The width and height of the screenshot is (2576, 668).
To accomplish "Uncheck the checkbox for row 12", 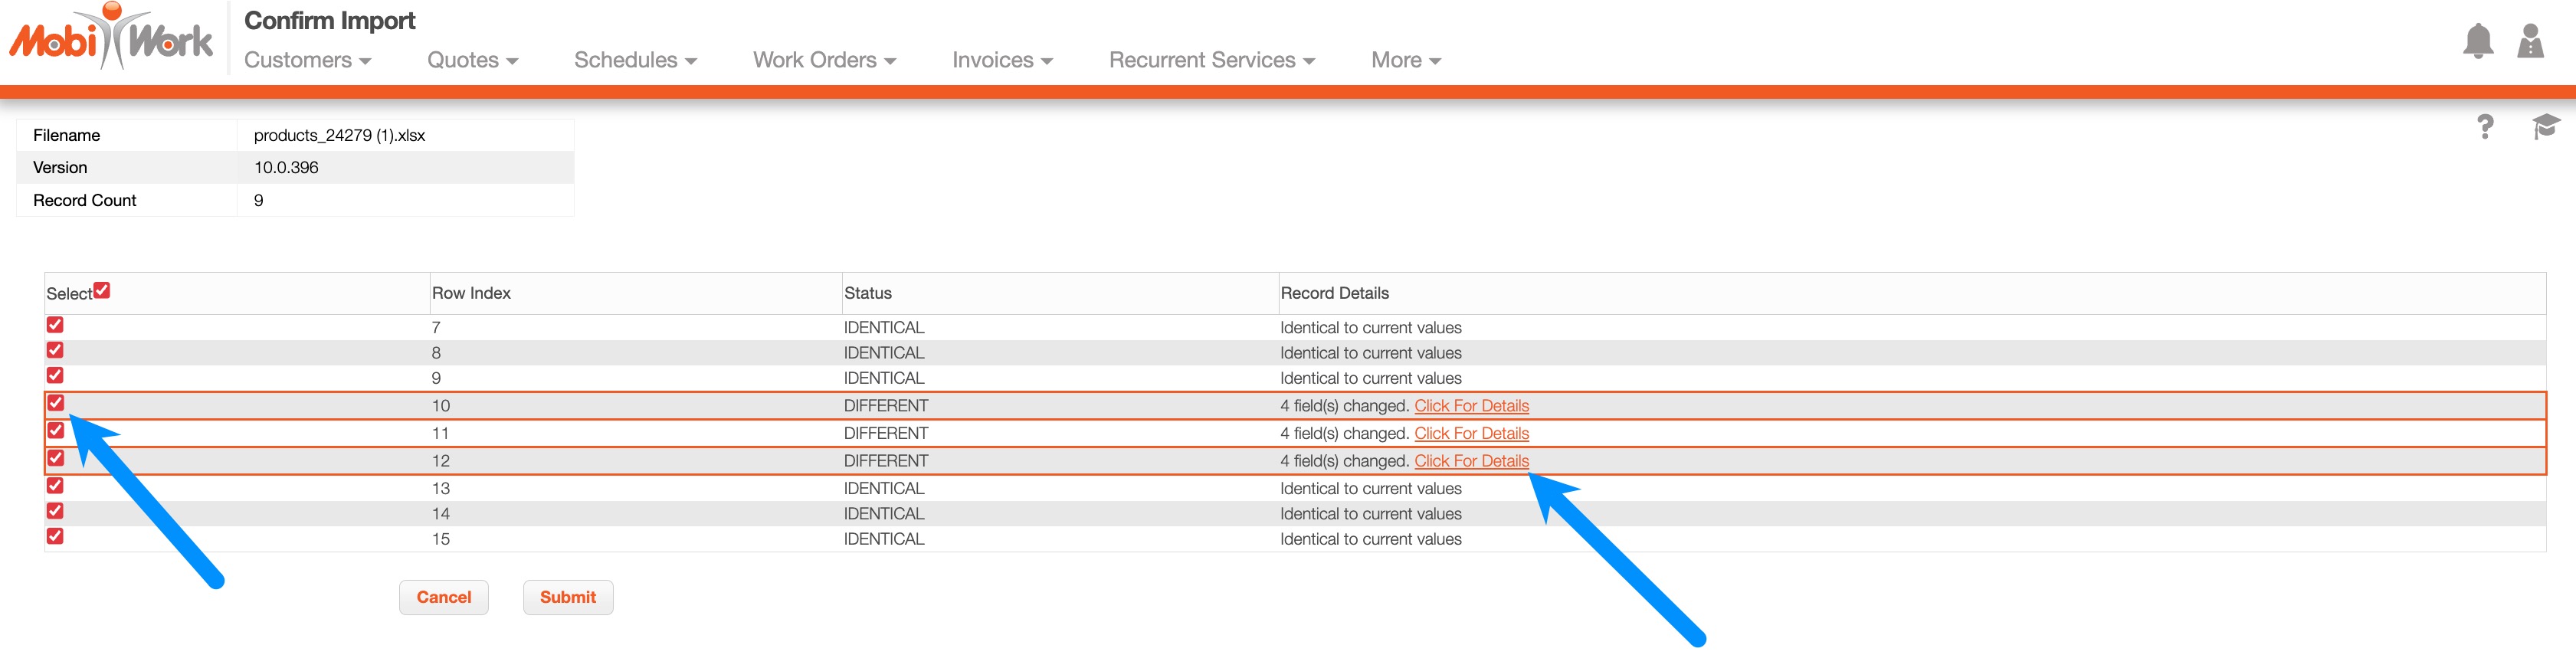I will [x=55, y=458].
